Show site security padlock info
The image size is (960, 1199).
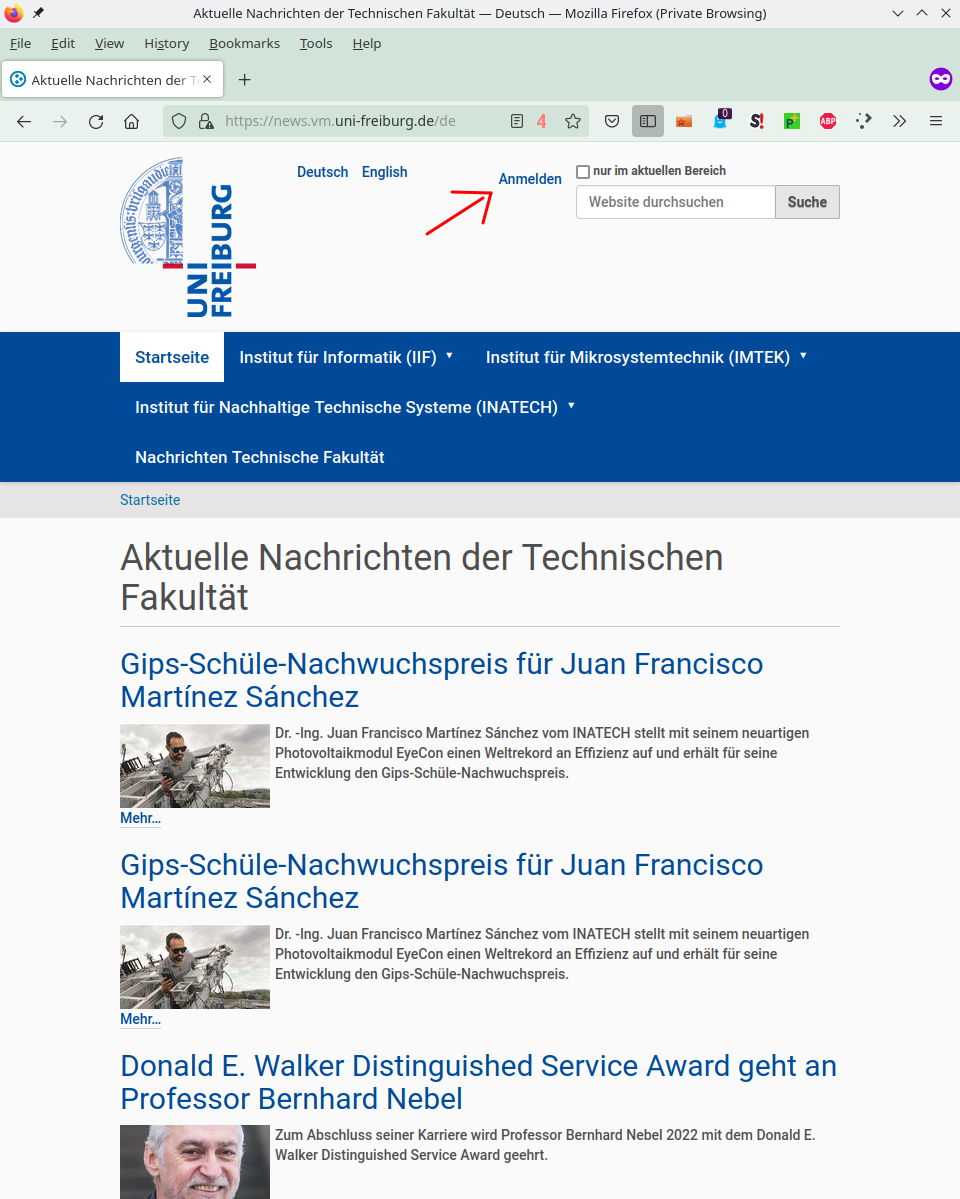(206, 121)
